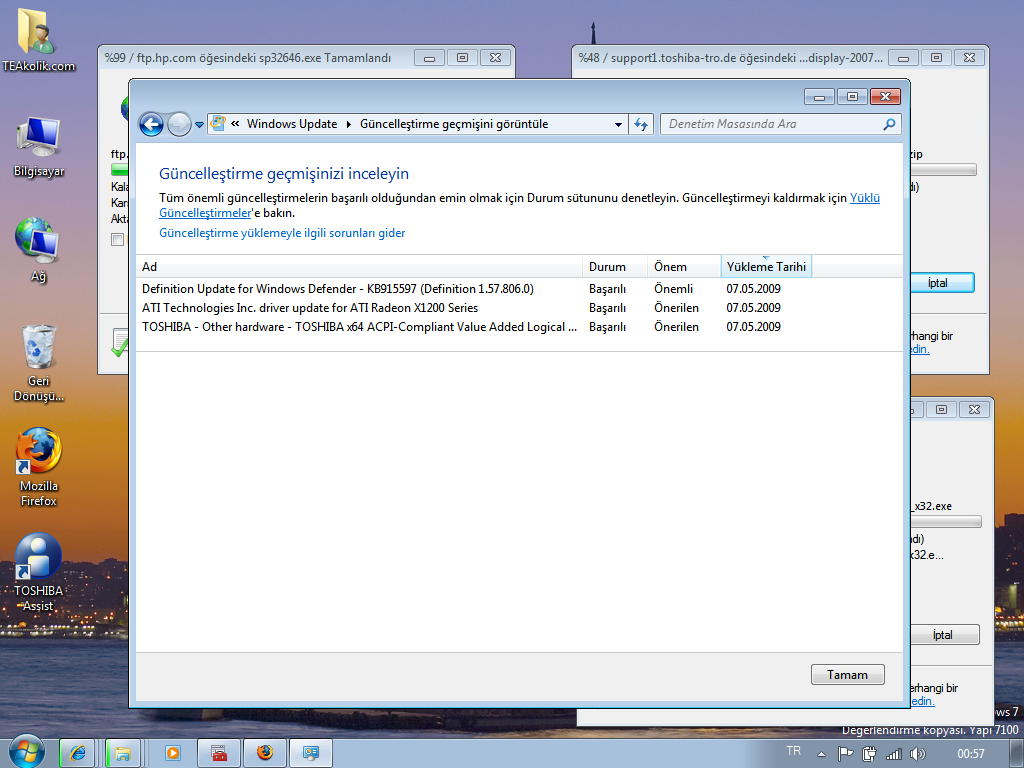Open the Action Center flag tray icon
The height and width of the screenshot is (768, 1024).
tap(845, 754)
